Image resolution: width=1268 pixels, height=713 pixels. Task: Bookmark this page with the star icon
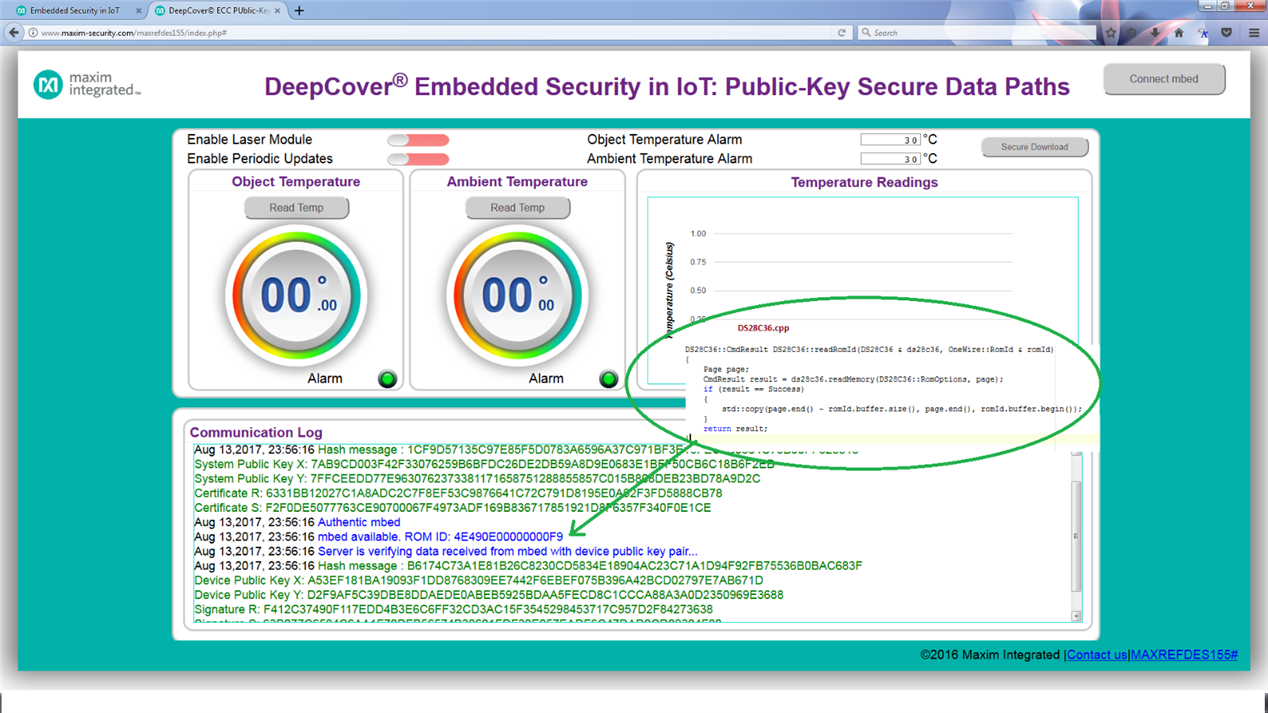pyautogui.click(x=1110, y=33)
